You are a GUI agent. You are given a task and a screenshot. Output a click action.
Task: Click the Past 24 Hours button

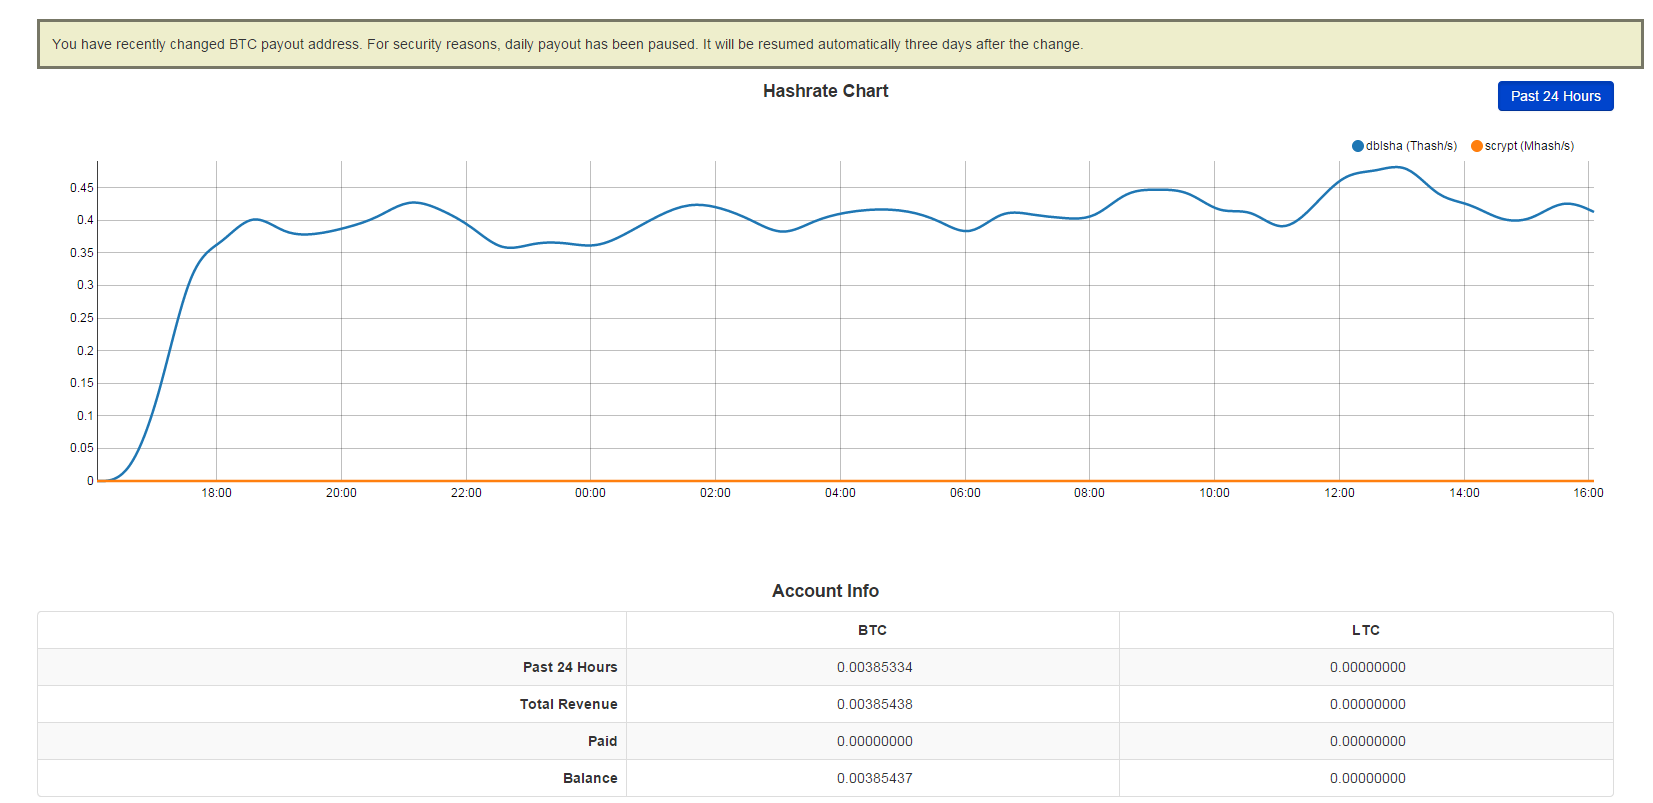coord(1554,96)
